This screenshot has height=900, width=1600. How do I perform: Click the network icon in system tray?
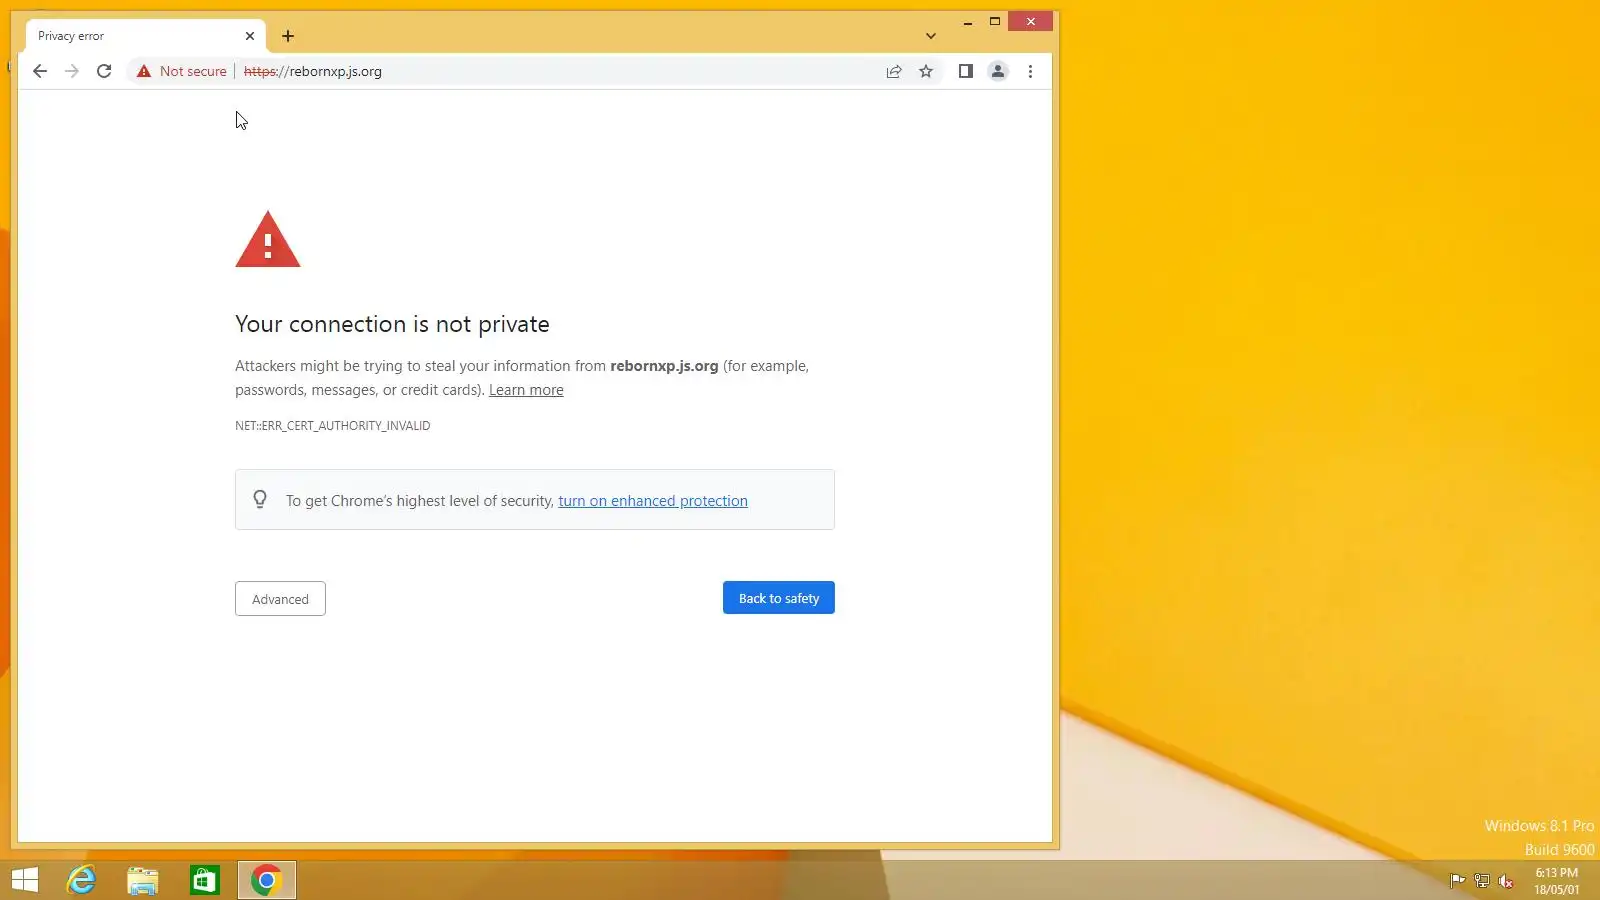click(1482, 881)
